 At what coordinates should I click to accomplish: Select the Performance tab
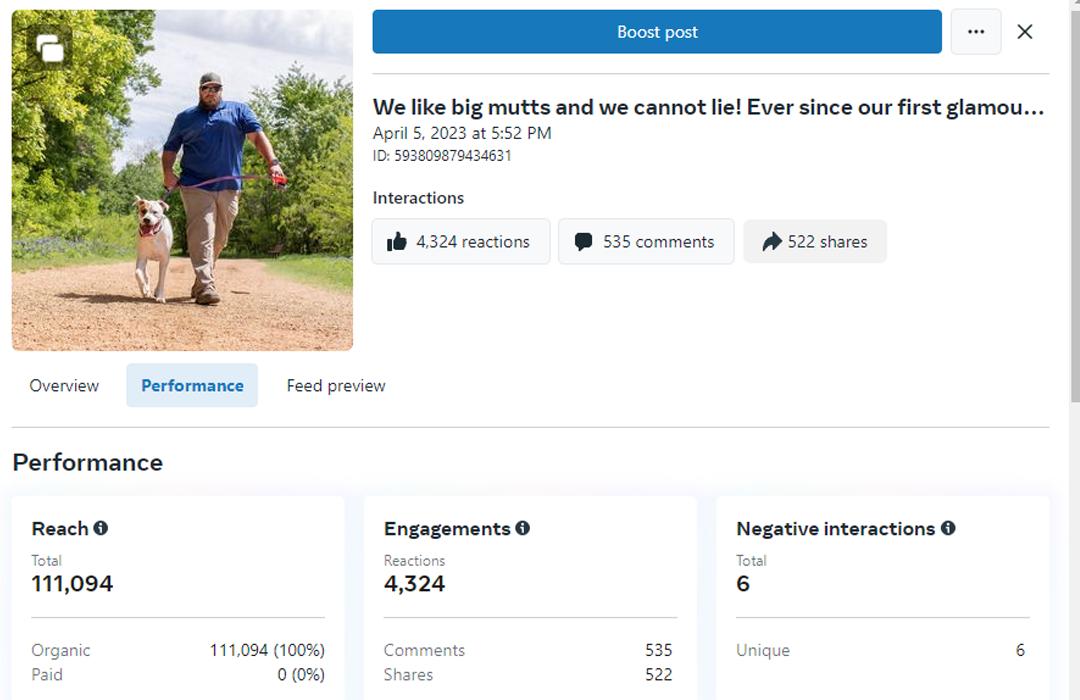pyautogui.click(x=192, y=386)
